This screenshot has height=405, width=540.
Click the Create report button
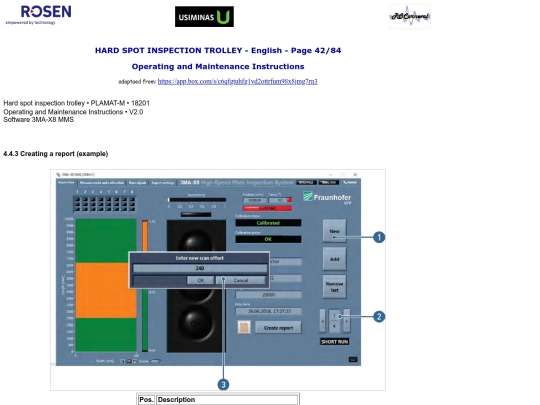click(x=278, y=328)
